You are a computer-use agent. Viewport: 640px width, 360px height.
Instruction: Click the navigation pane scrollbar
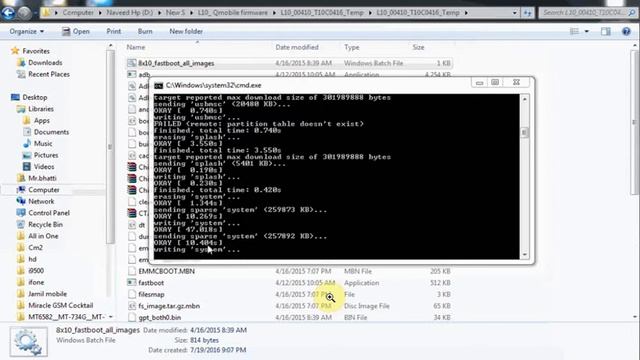109,147
